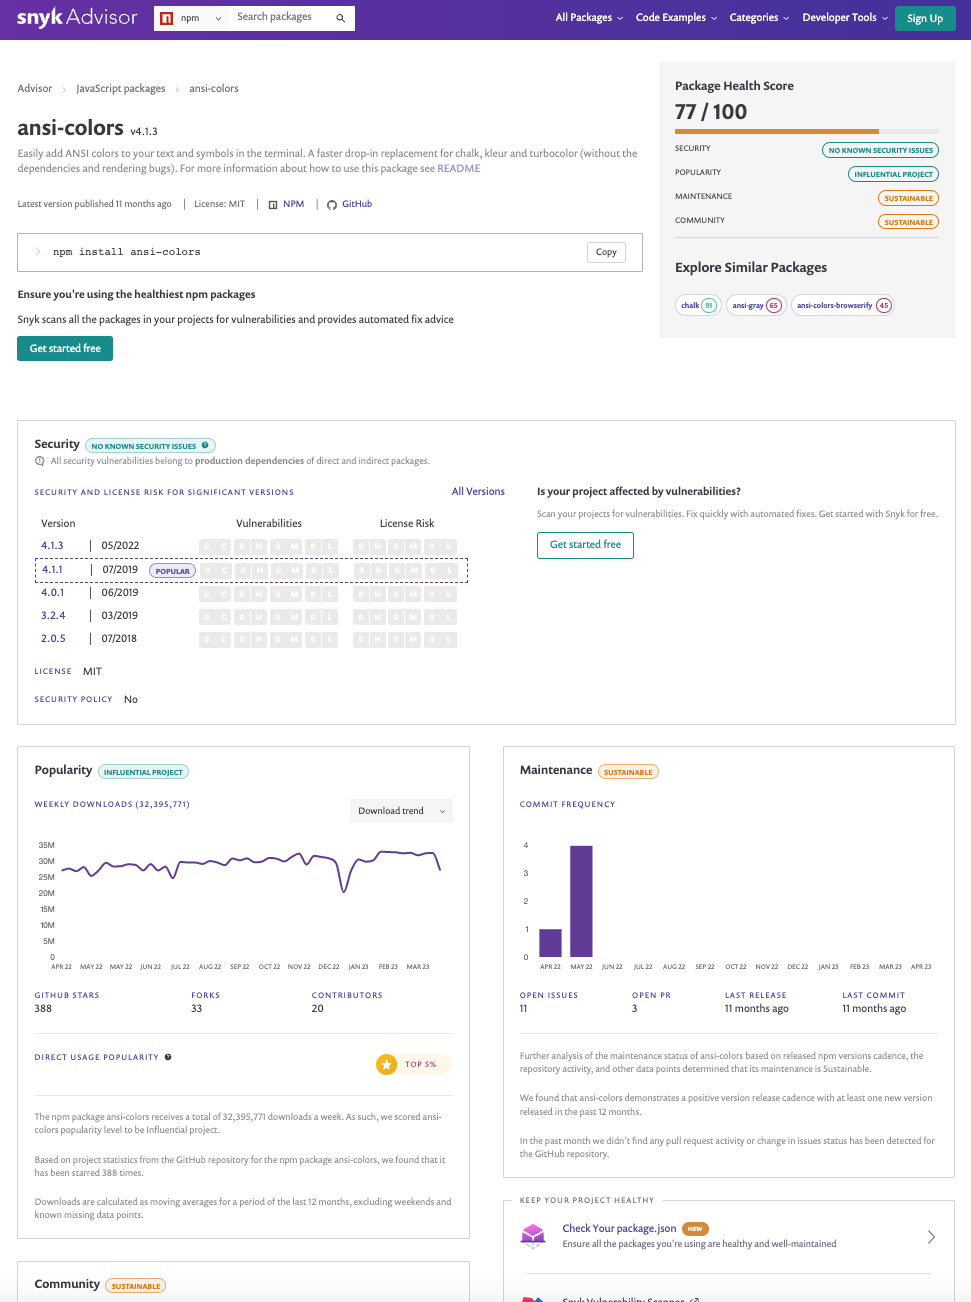Click the short Apr 22 commit bar
The width and height of the screenshot is (971, 1302).
550,943
